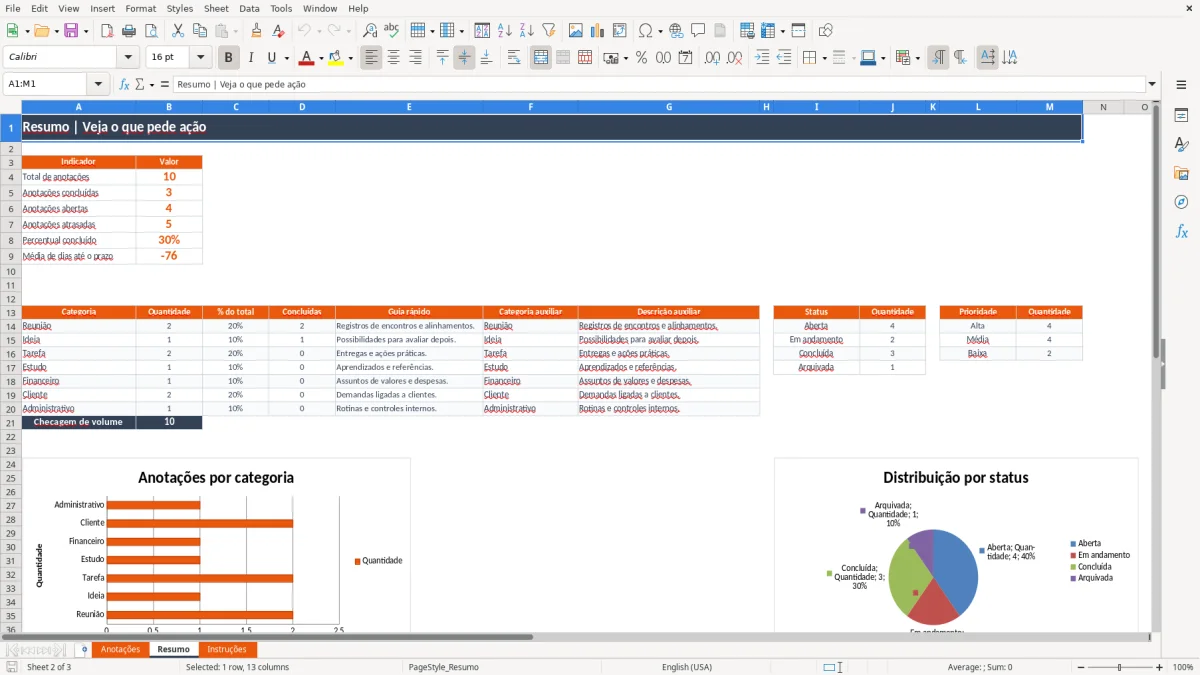Open the Borders dropdown arrow
The height and width of the screenshot is (675, 1200).
[x=824, y=58]
